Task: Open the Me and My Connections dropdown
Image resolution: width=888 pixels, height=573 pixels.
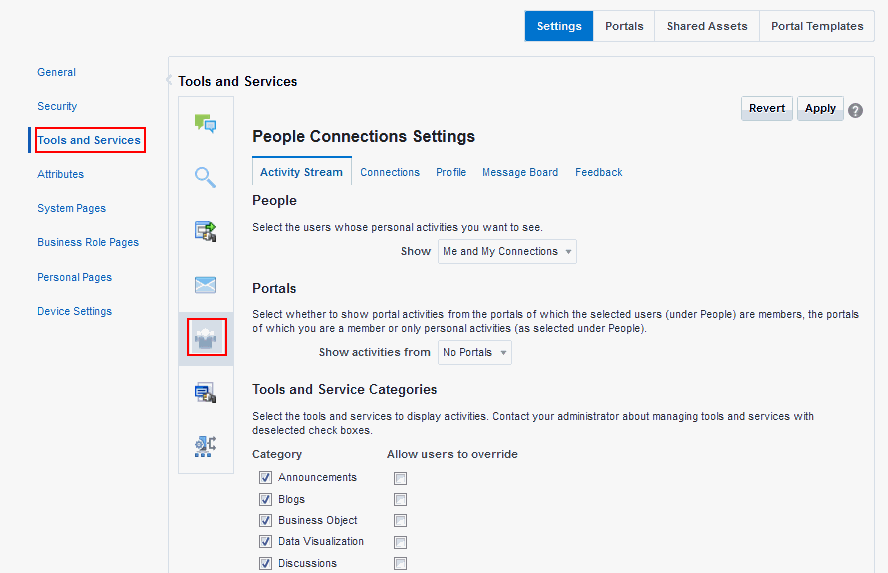Action: 507,251
